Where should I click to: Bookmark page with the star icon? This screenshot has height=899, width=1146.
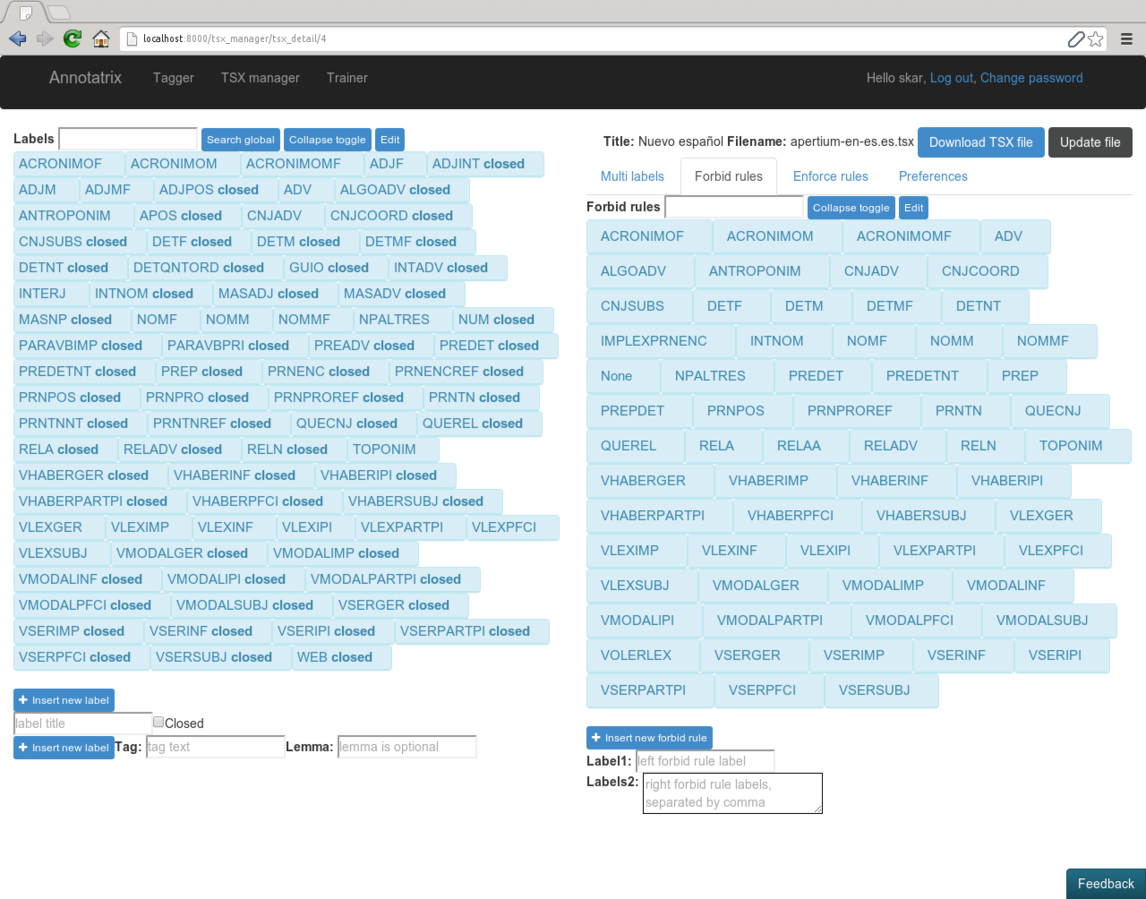click(1096, 39)
